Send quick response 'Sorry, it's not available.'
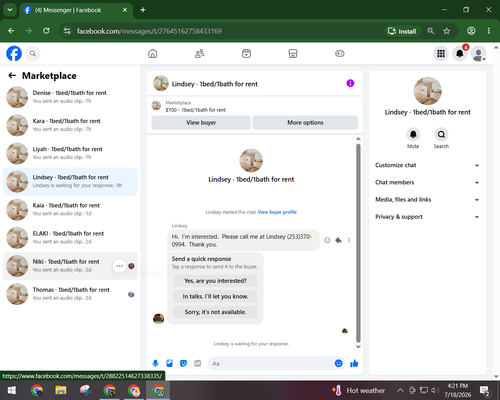This screenshot has height=400, width=500. tap(215, 312)
